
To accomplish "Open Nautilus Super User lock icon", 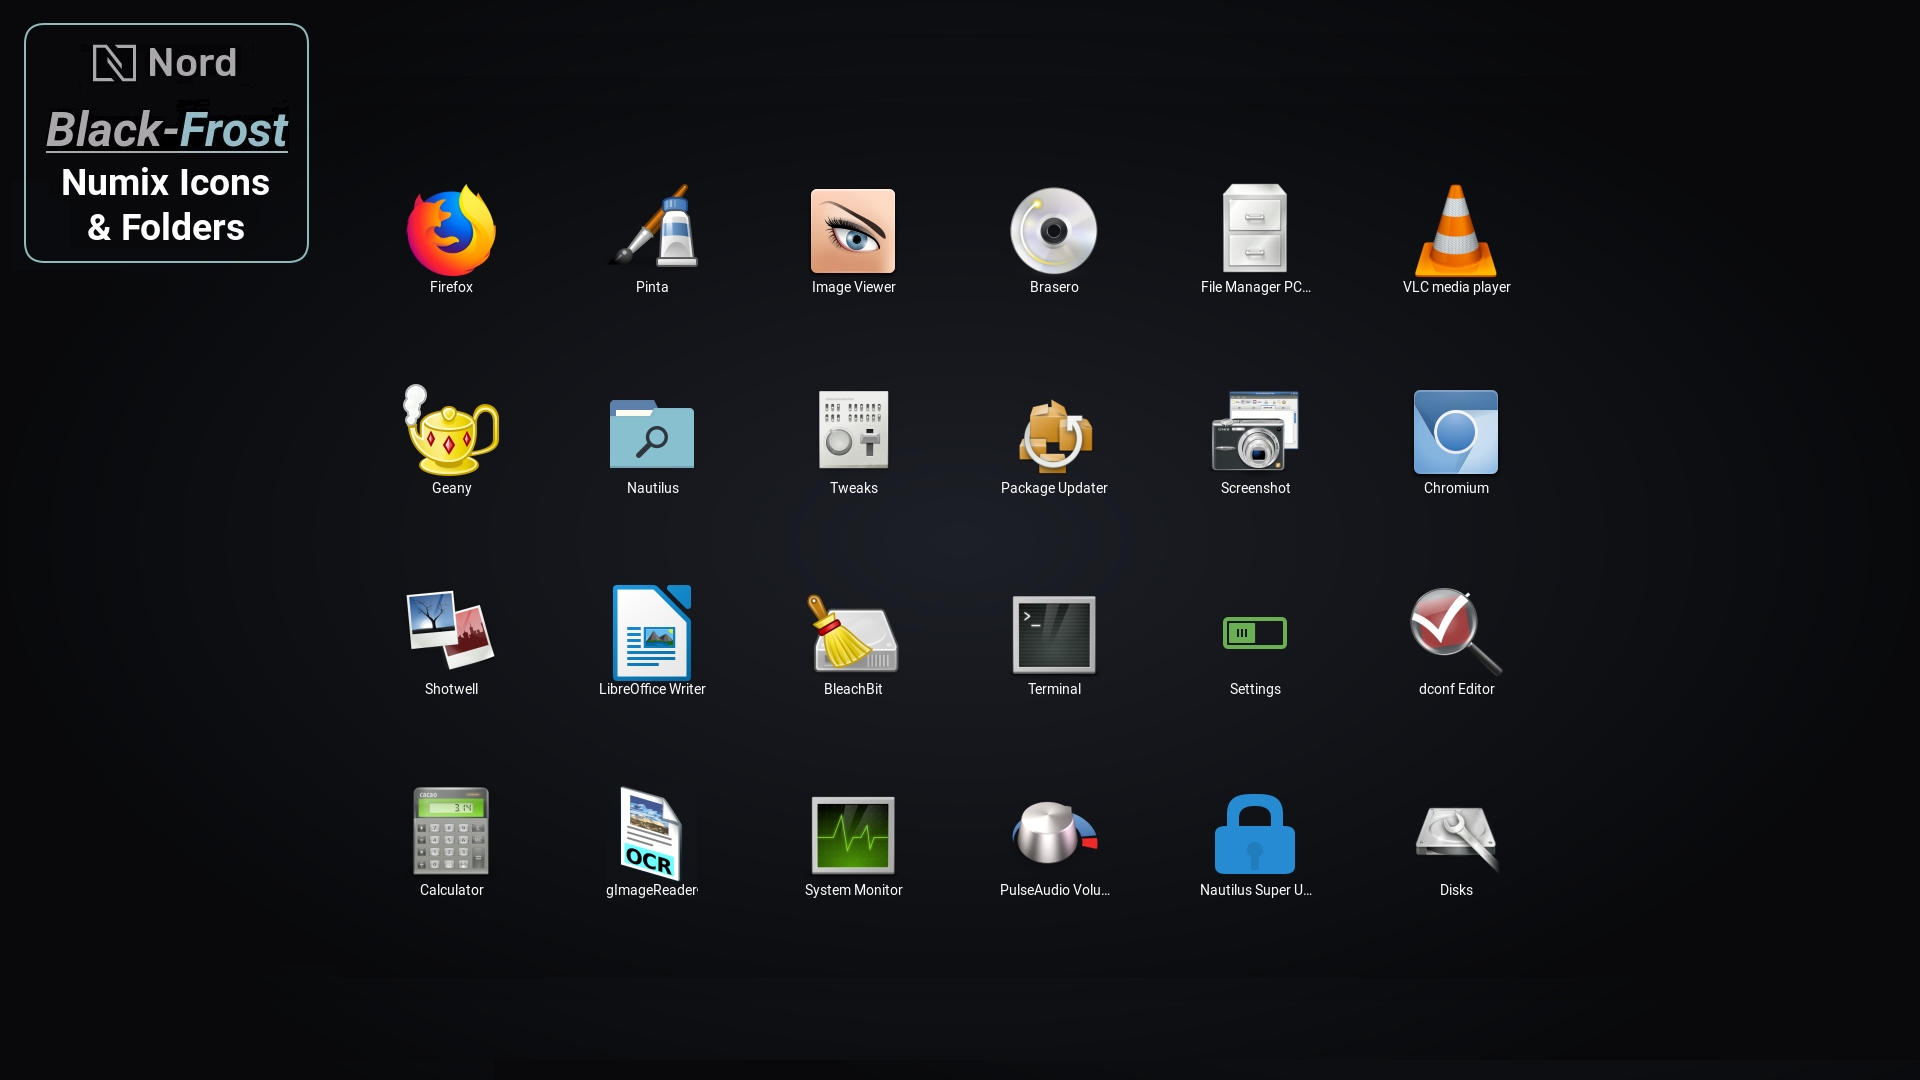I will [x=1255, y=834].
